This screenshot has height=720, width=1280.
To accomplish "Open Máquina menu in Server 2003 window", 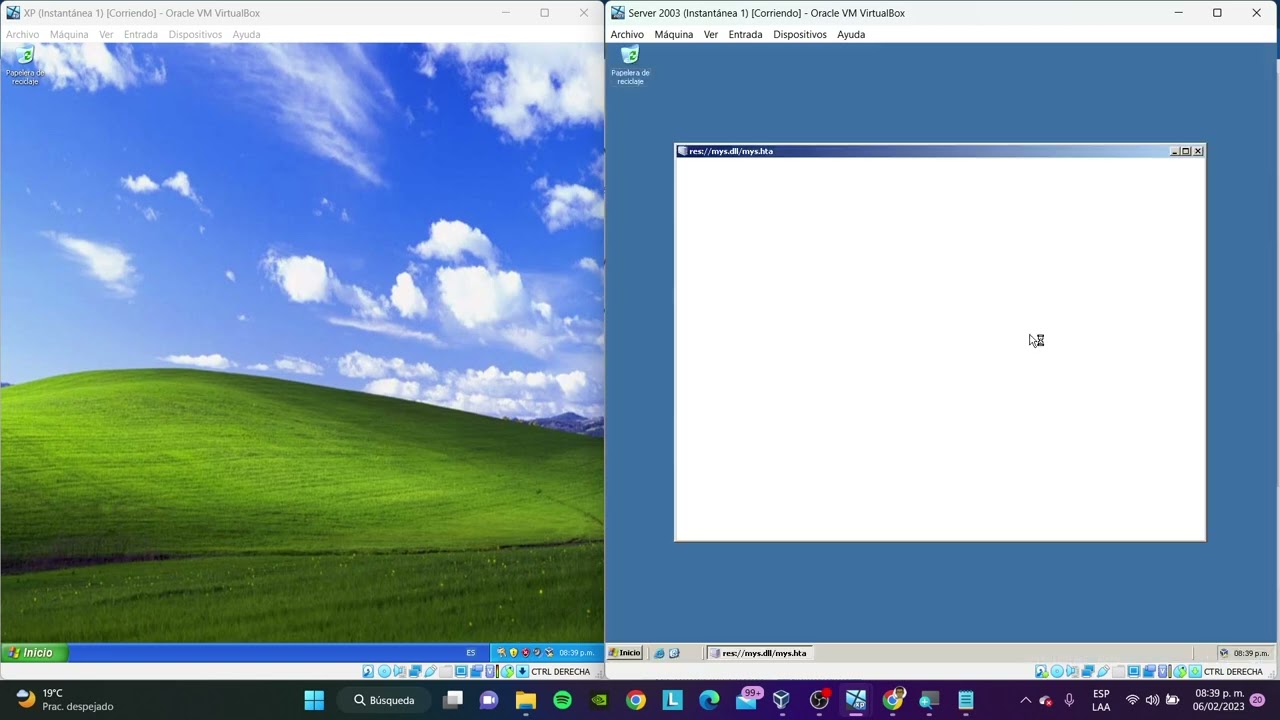I will coord(674,34).
